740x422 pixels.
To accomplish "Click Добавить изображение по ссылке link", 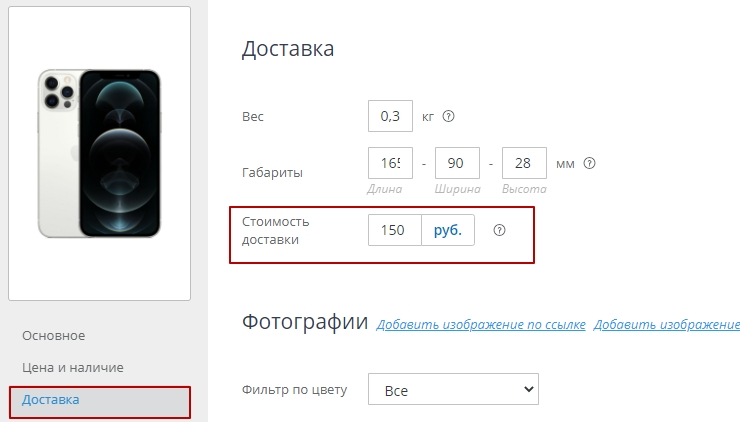I will pos(480,325).
